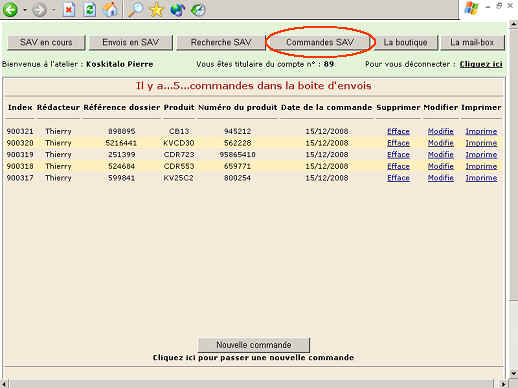The height and width of the screenshot is (388, 518).
Task: Select product cell KV25C2
Action: point(178,178)
